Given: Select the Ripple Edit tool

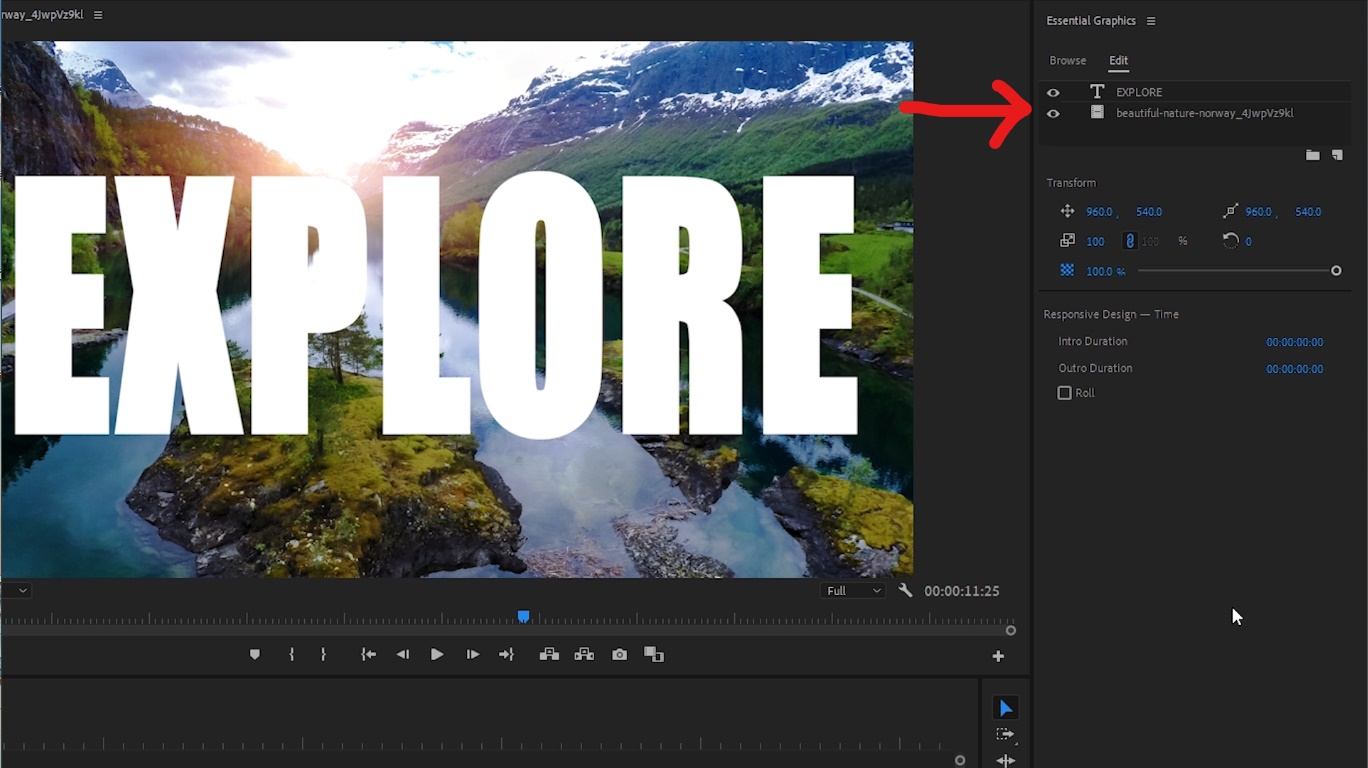Looking at the screenshot, I should 1005,760.
